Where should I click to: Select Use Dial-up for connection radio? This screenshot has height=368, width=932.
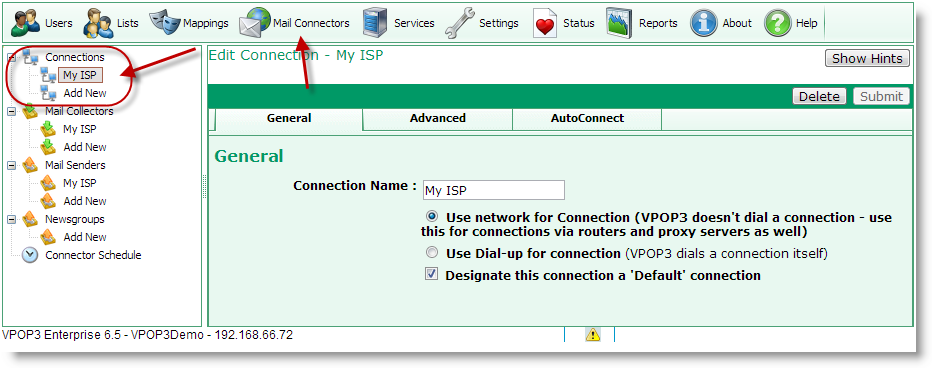click(433, 253)
